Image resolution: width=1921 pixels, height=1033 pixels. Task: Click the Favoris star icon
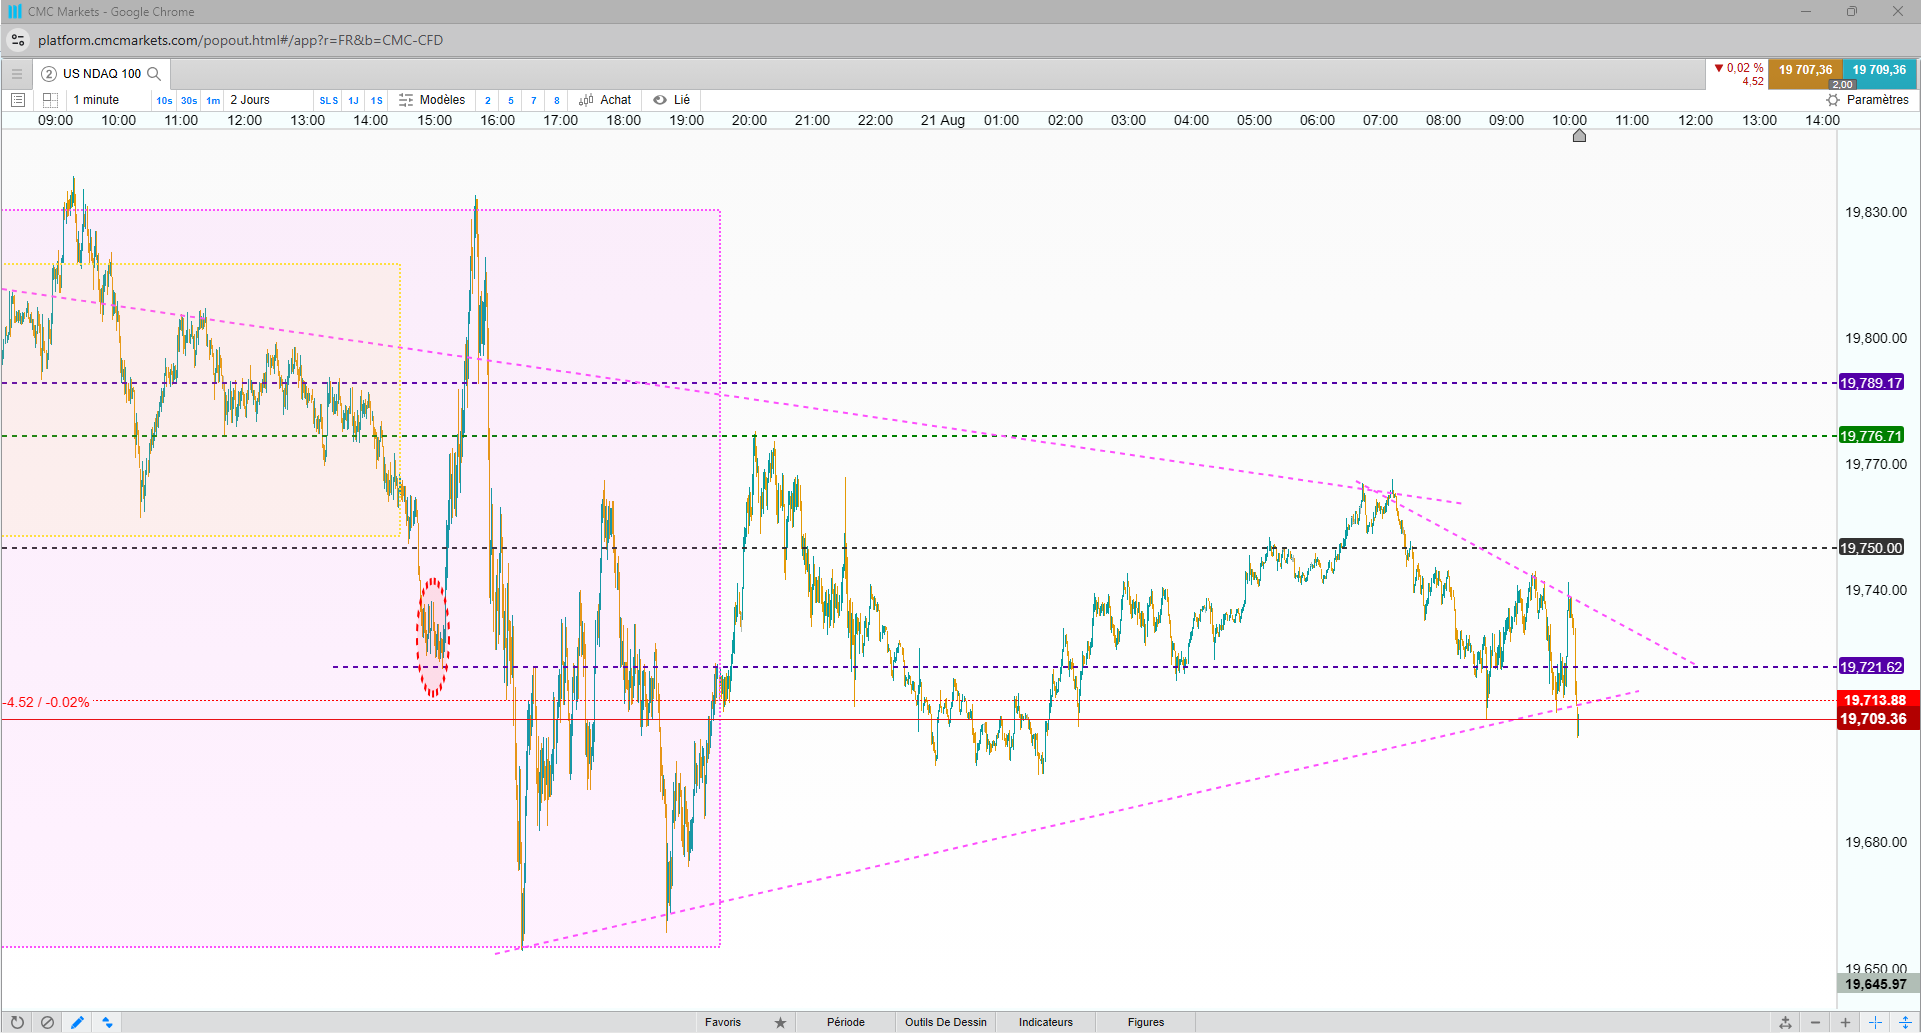click(780, 1022)
